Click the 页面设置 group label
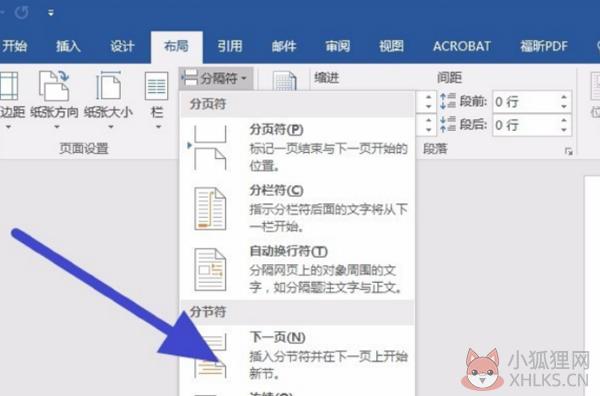The image size is (600, 396). pyautogui.click(x=84, y=148)
